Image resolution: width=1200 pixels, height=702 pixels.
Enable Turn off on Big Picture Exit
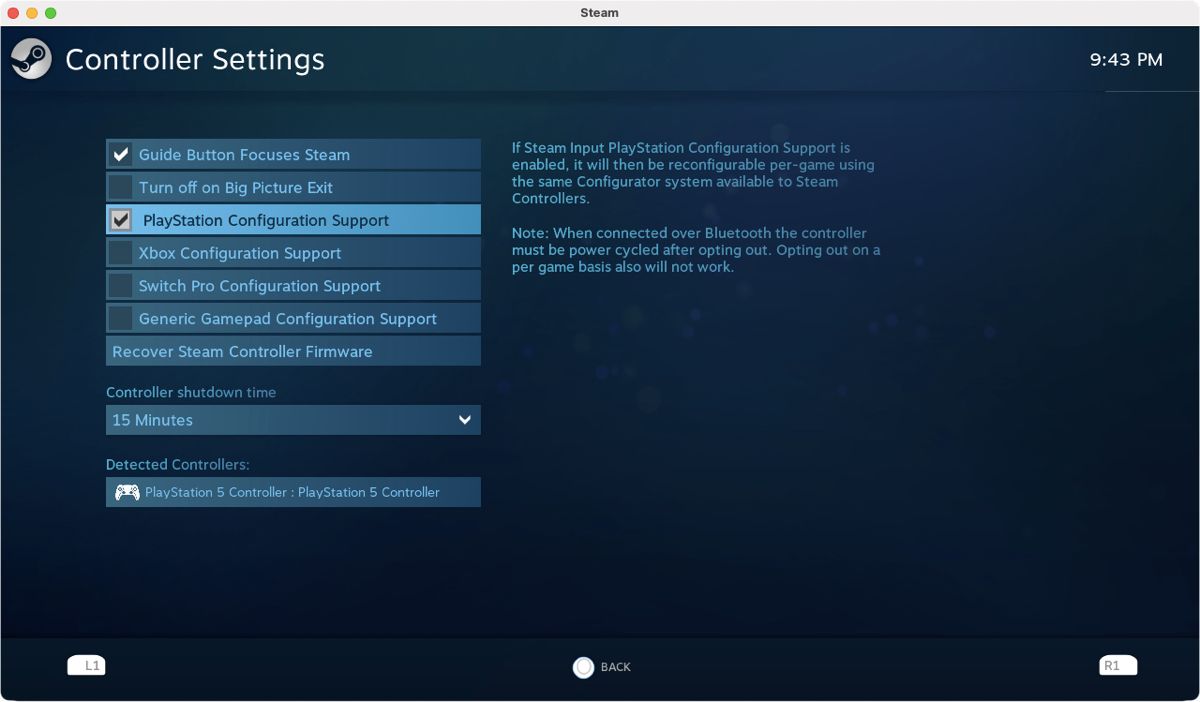(121, 187)
